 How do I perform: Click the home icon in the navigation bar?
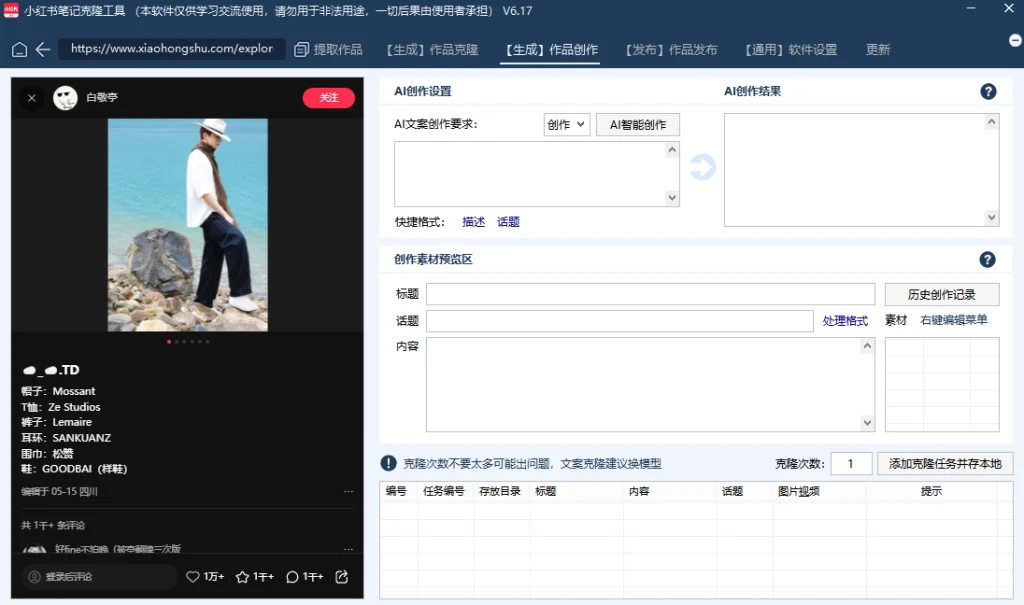pyautogui.click(x=20, y=50)
